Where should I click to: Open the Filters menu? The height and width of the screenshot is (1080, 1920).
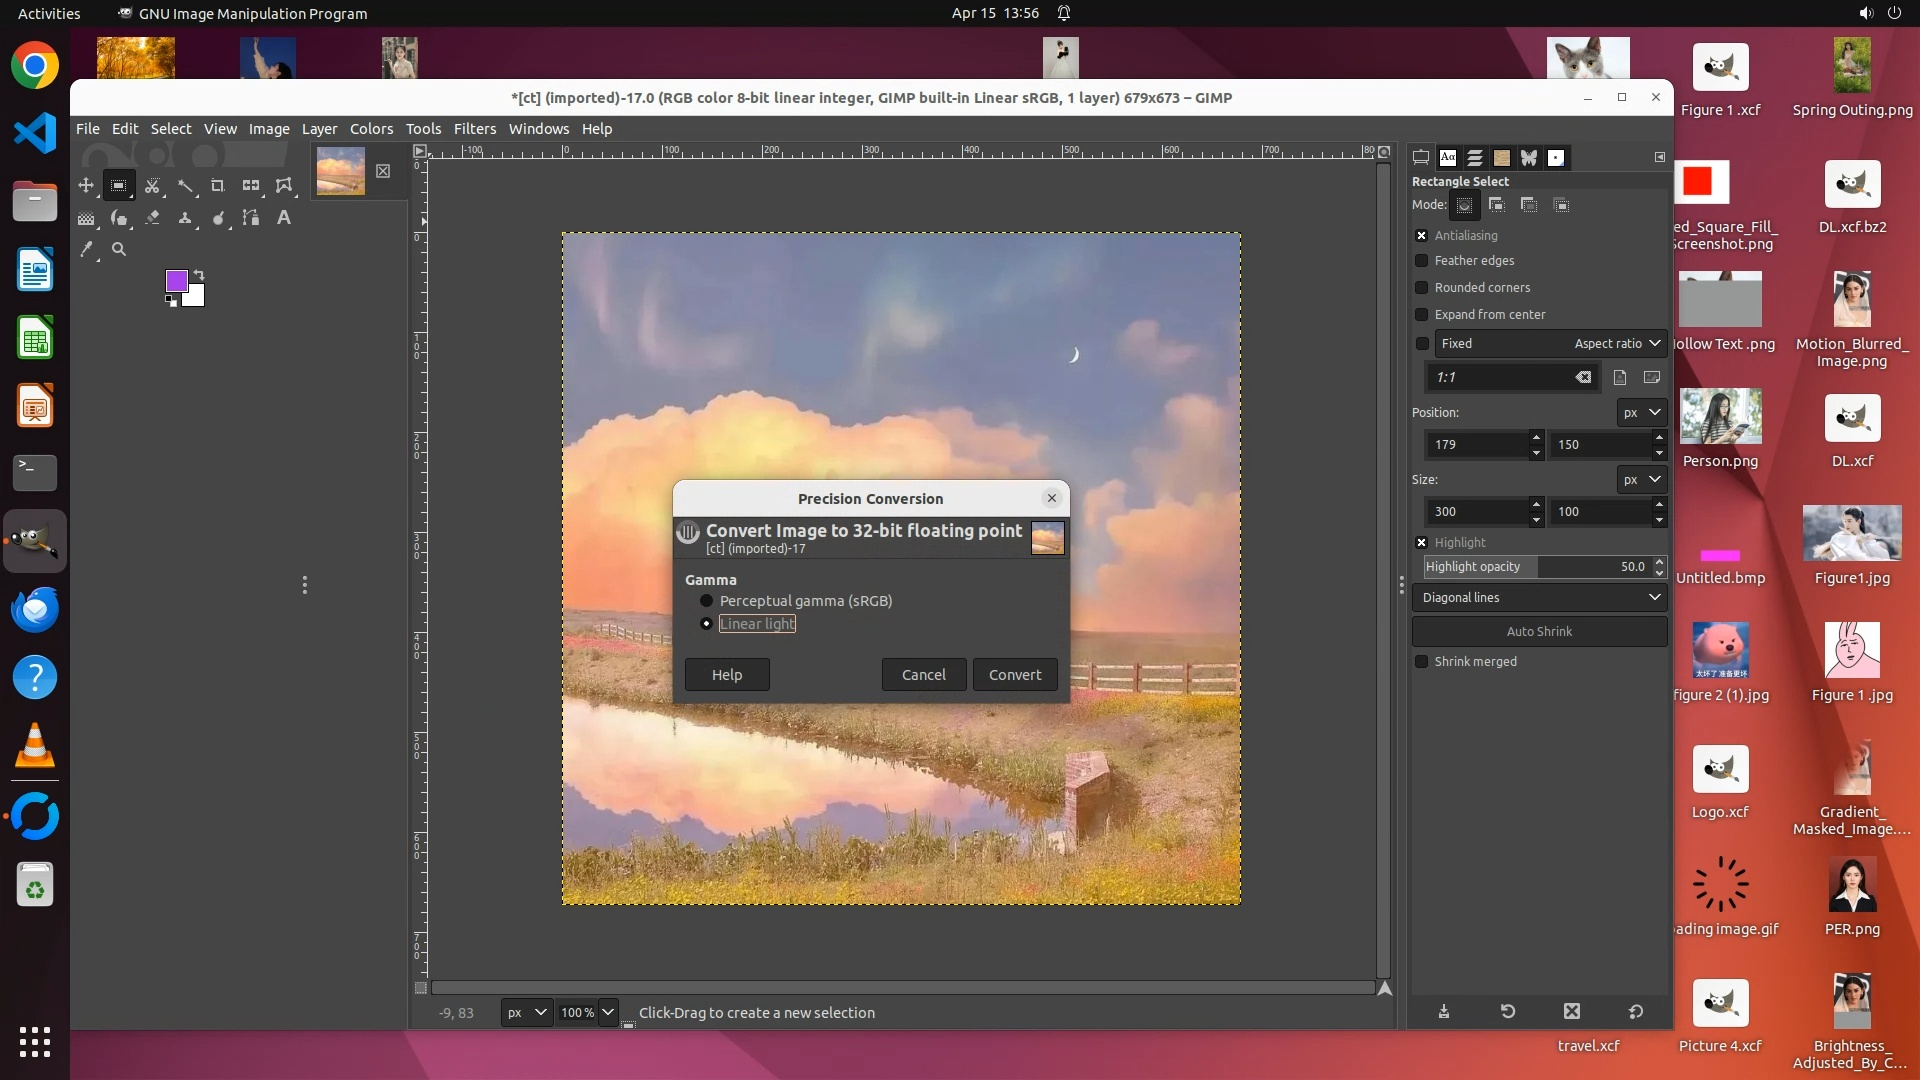point(474,129)
